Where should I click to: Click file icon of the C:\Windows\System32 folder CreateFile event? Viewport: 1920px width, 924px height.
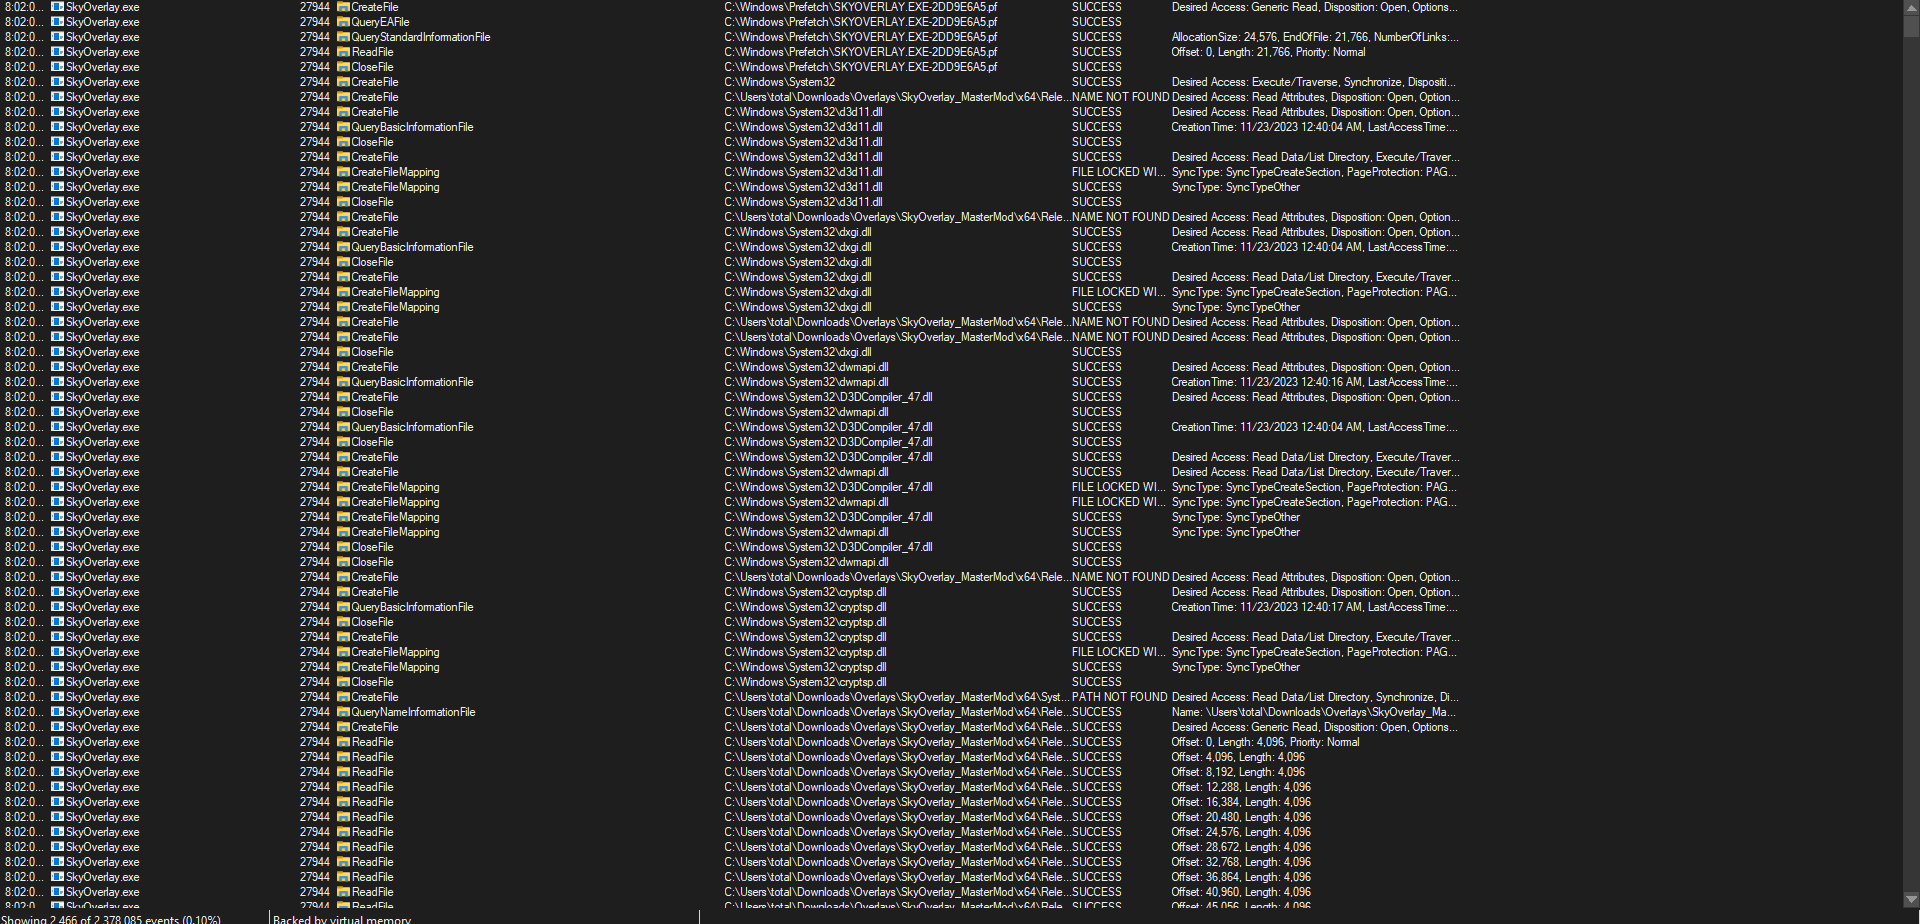pyautogui.click(x=343, y=82)
